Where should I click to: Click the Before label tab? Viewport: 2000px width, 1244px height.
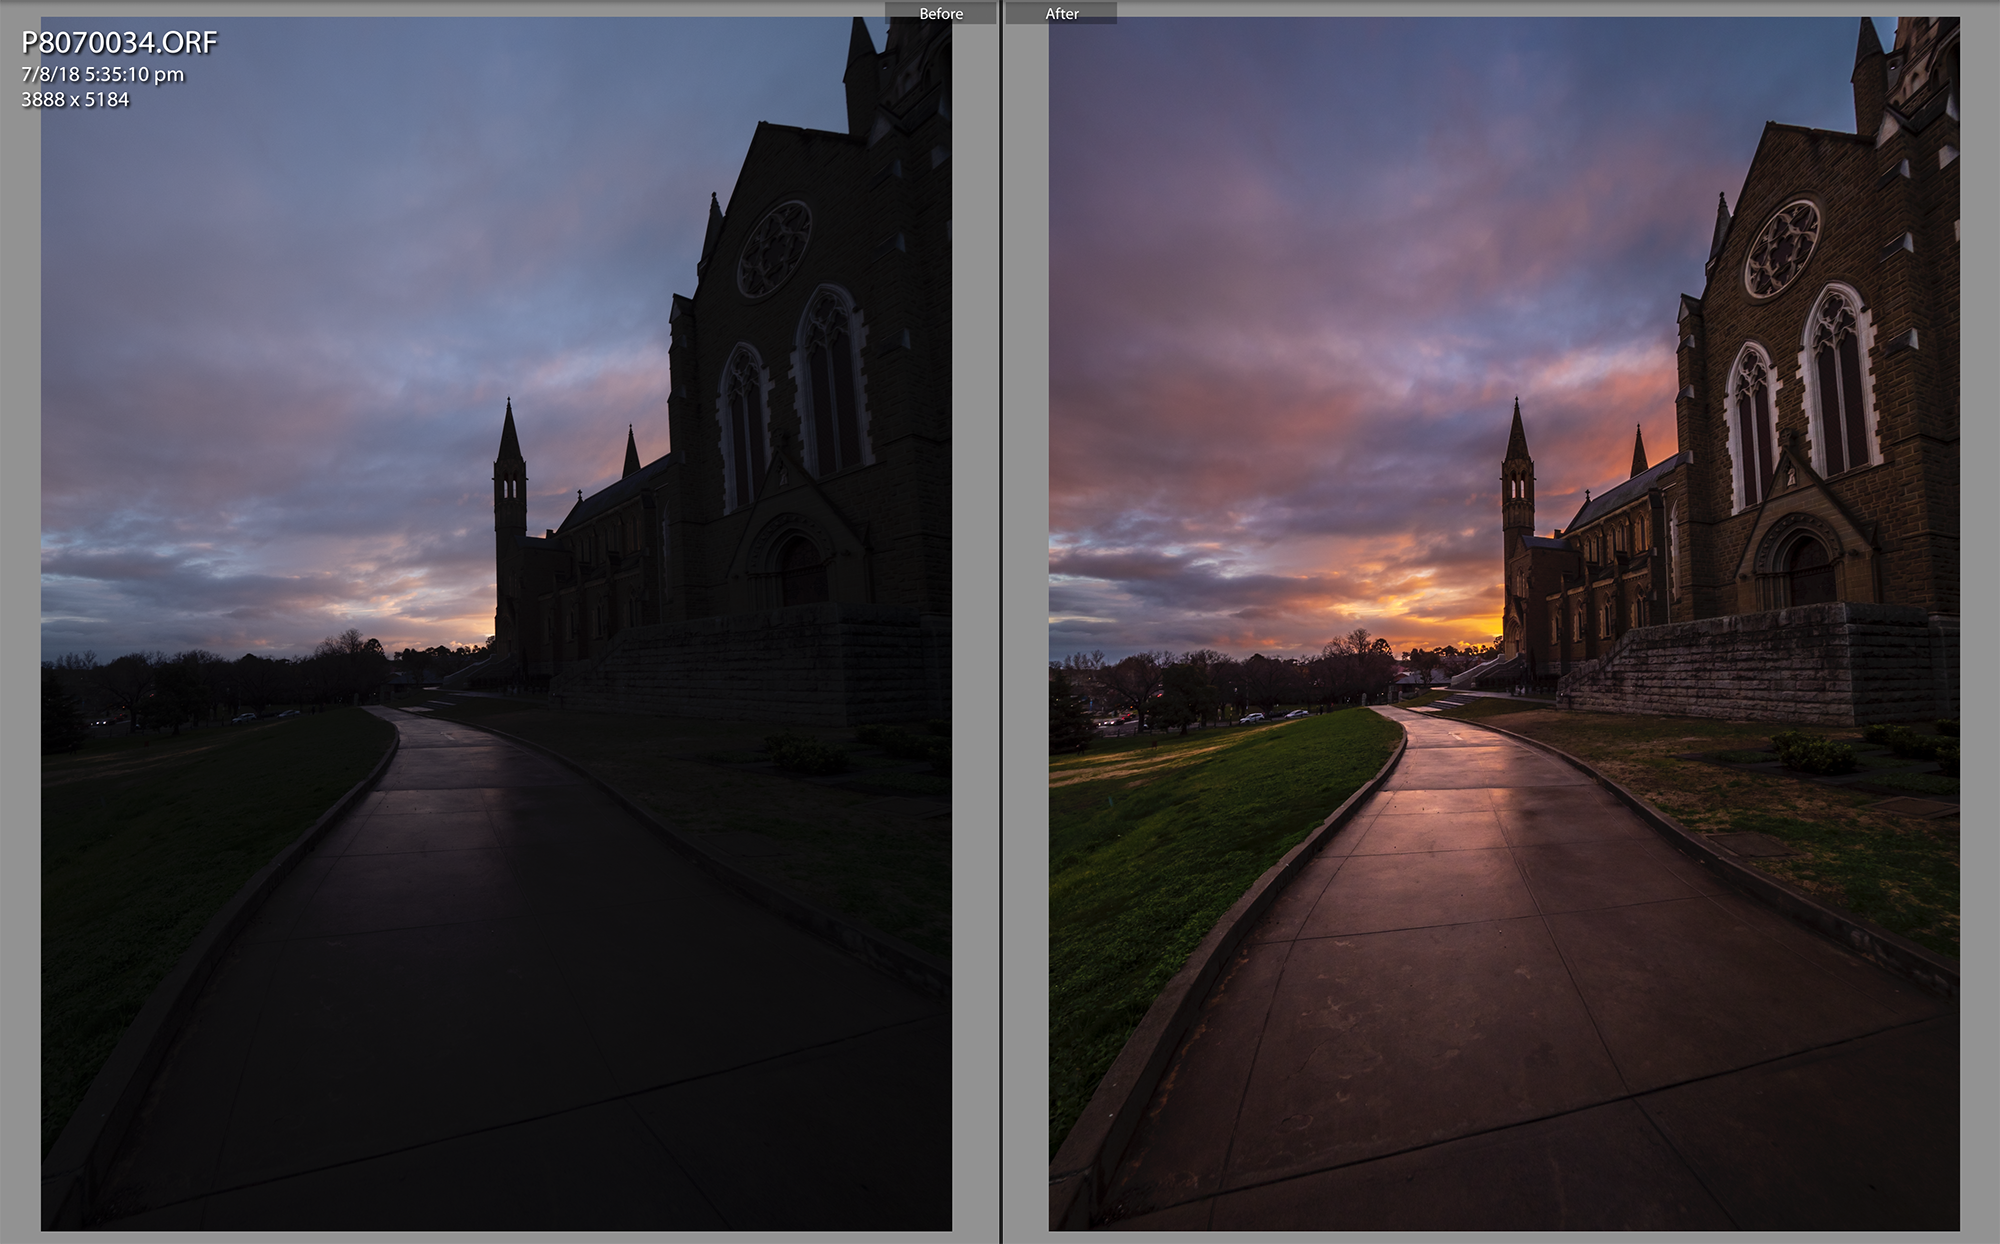coord(940,13)
